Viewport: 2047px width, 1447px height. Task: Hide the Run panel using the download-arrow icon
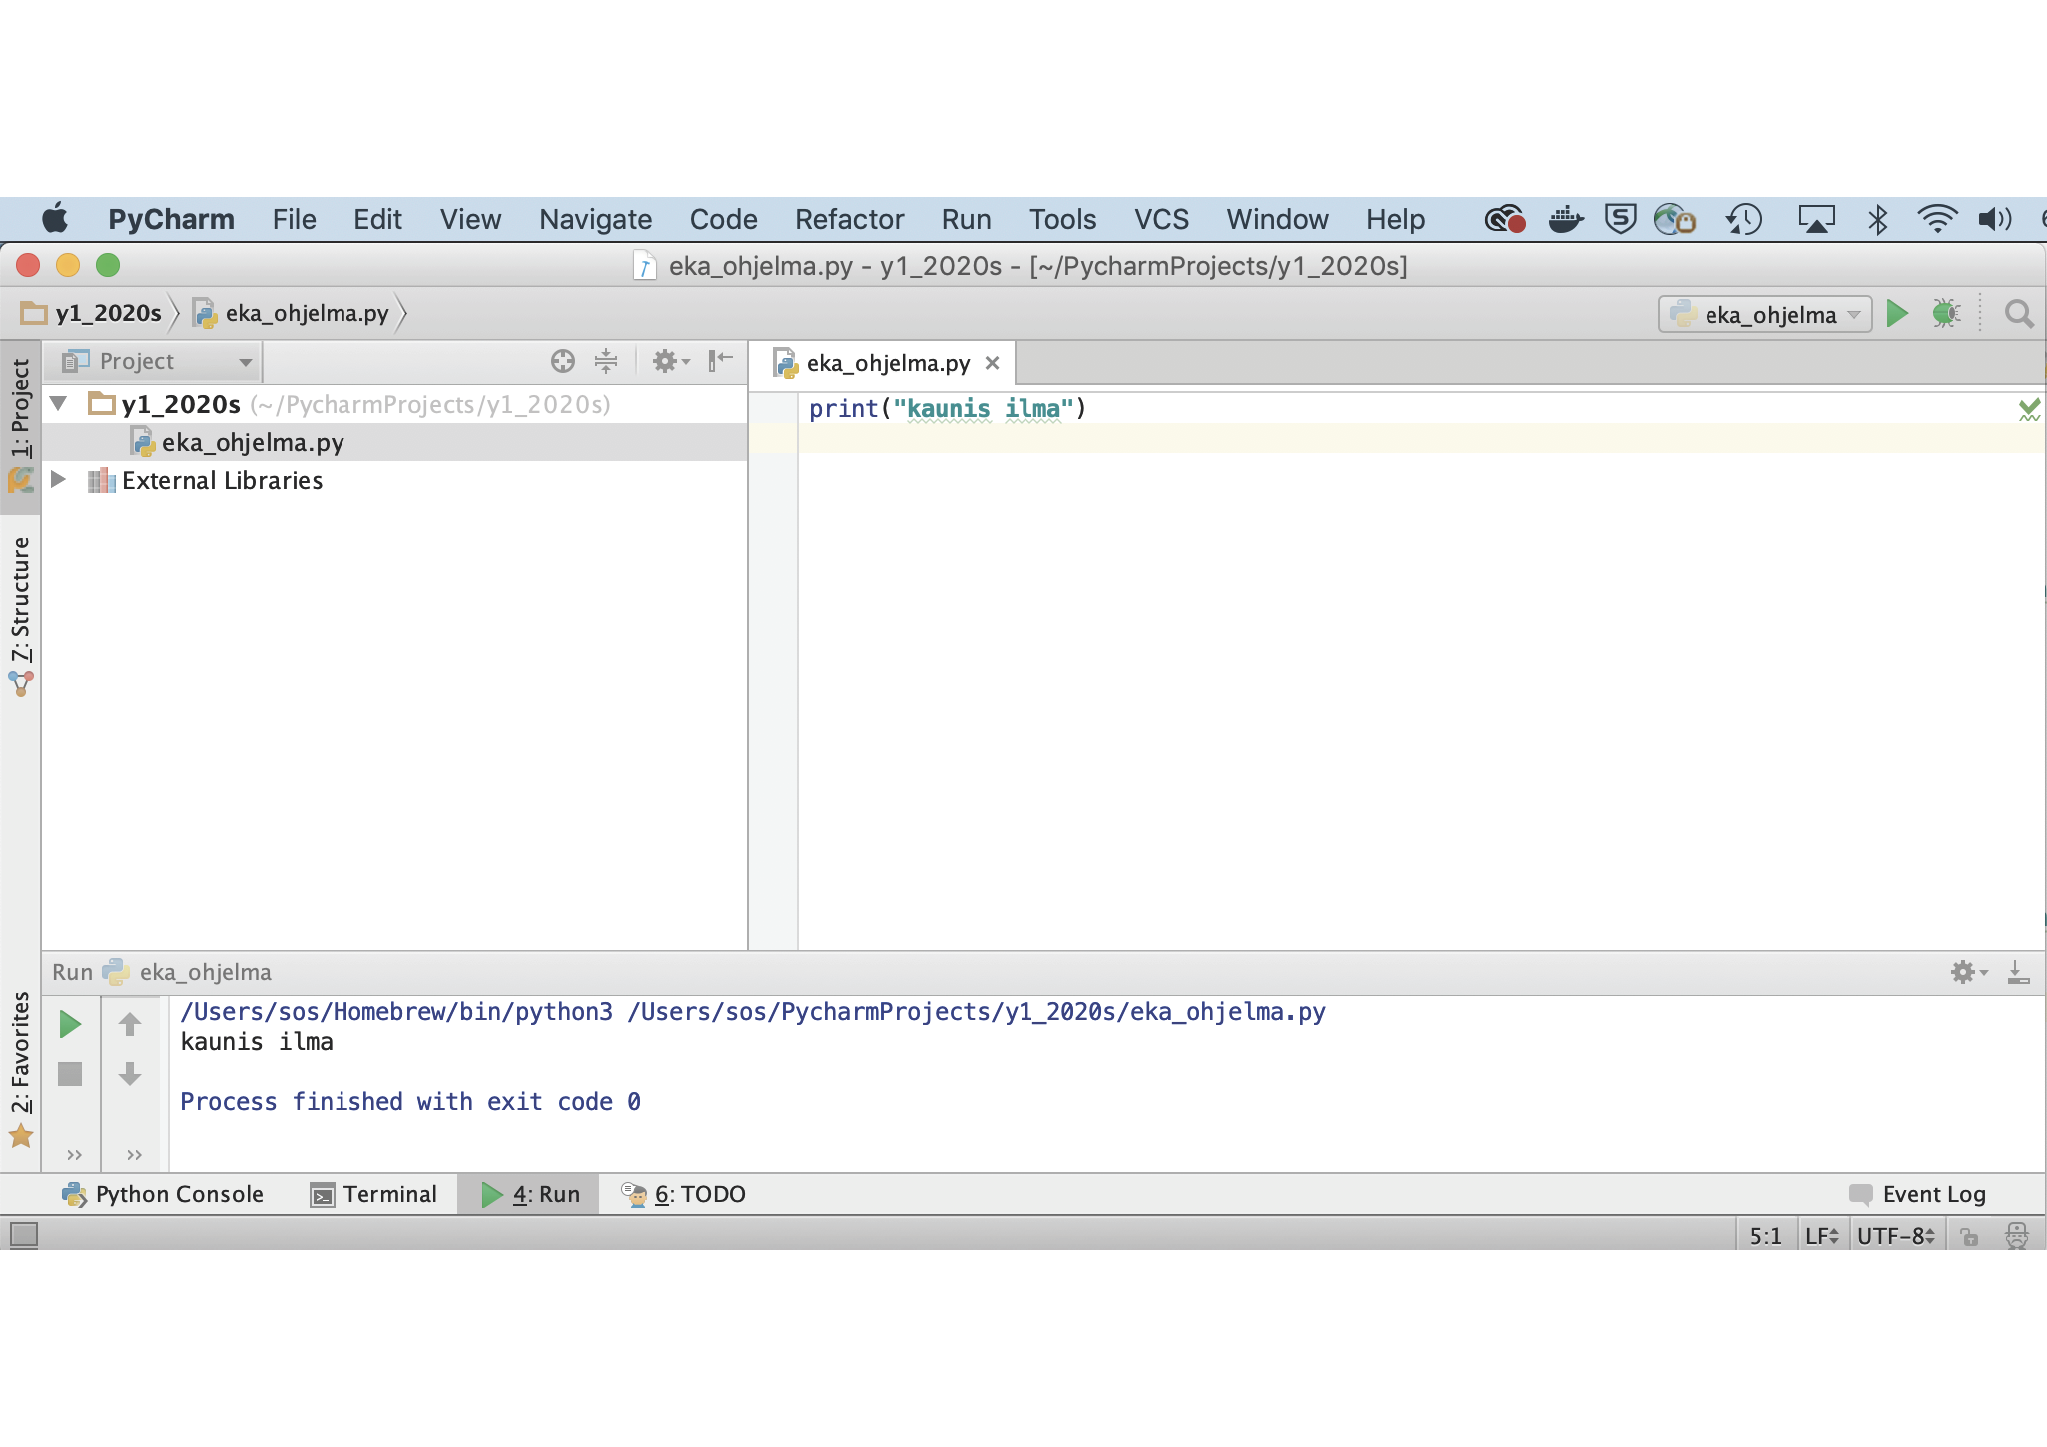click(2018, 972)
